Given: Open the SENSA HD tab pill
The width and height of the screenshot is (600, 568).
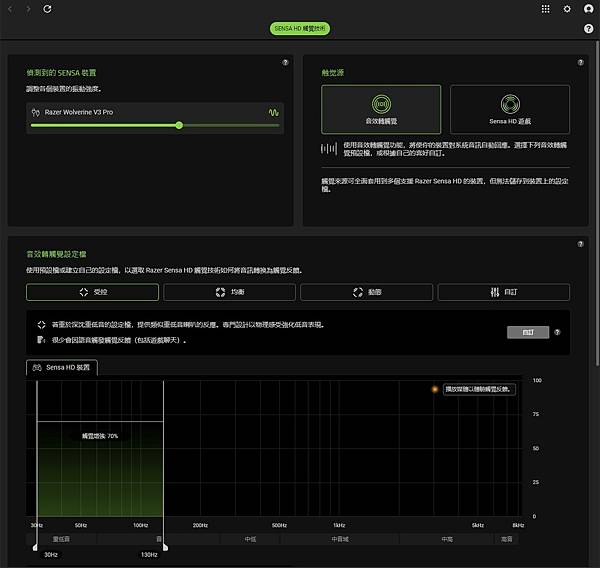Looking at the screenshot, I should pyautogui.click(x=300, y=28).
